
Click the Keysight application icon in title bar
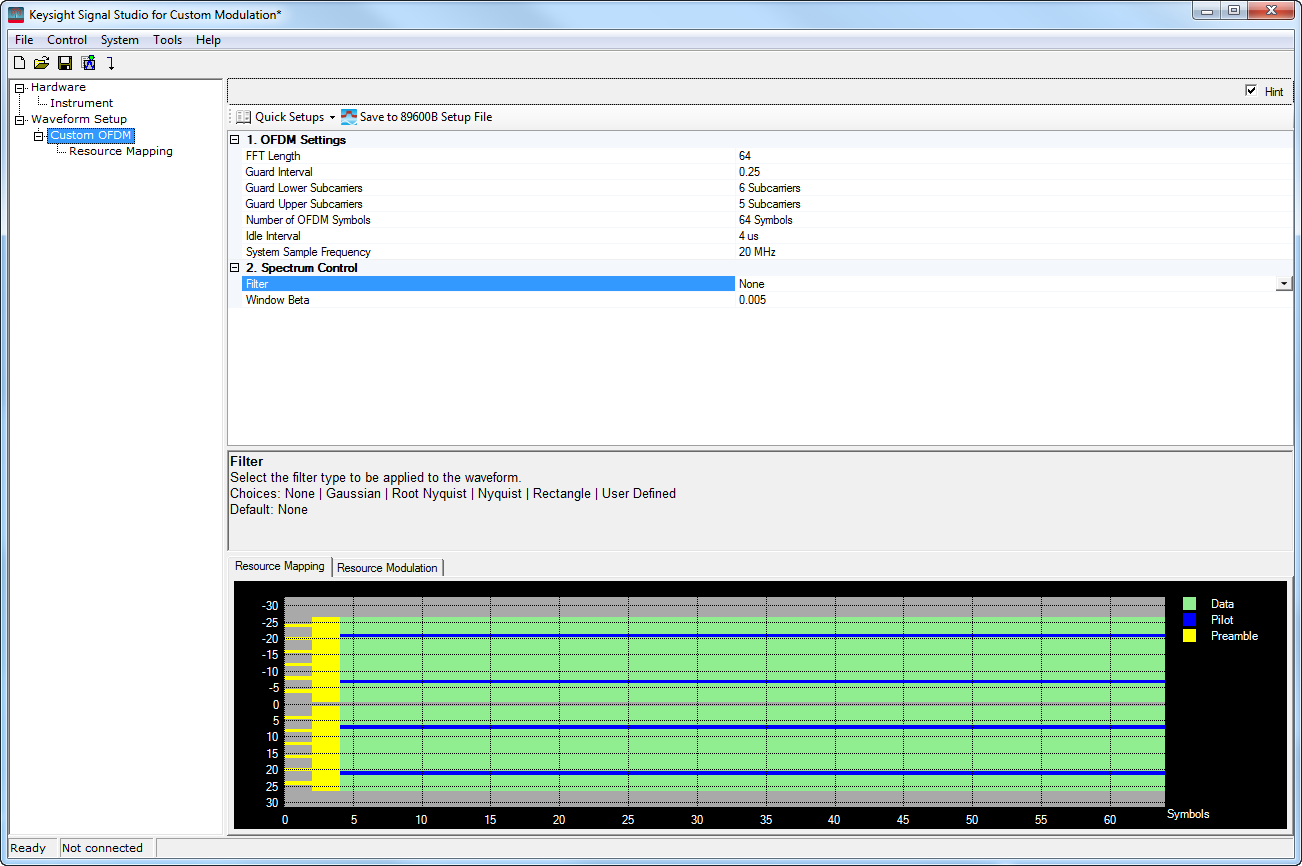(x=16, y=14)
